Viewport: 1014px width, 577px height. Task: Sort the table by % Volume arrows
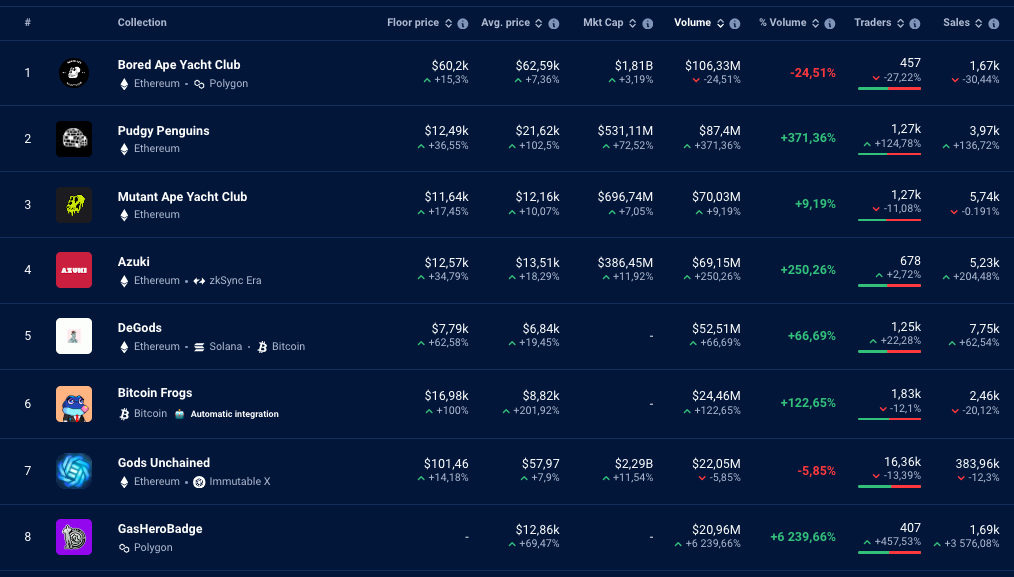pyautogui.click(x=815, y=23)
